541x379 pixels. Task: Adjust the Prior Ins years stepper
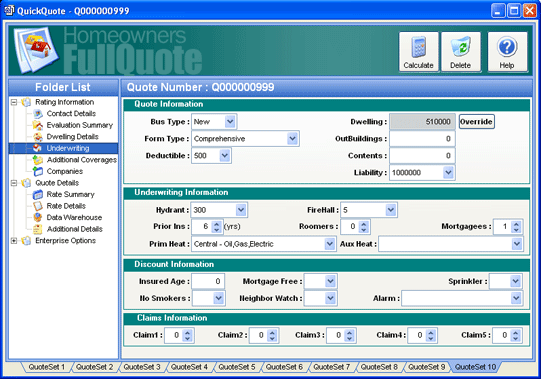pyautogui.click(x=216, y=227)
